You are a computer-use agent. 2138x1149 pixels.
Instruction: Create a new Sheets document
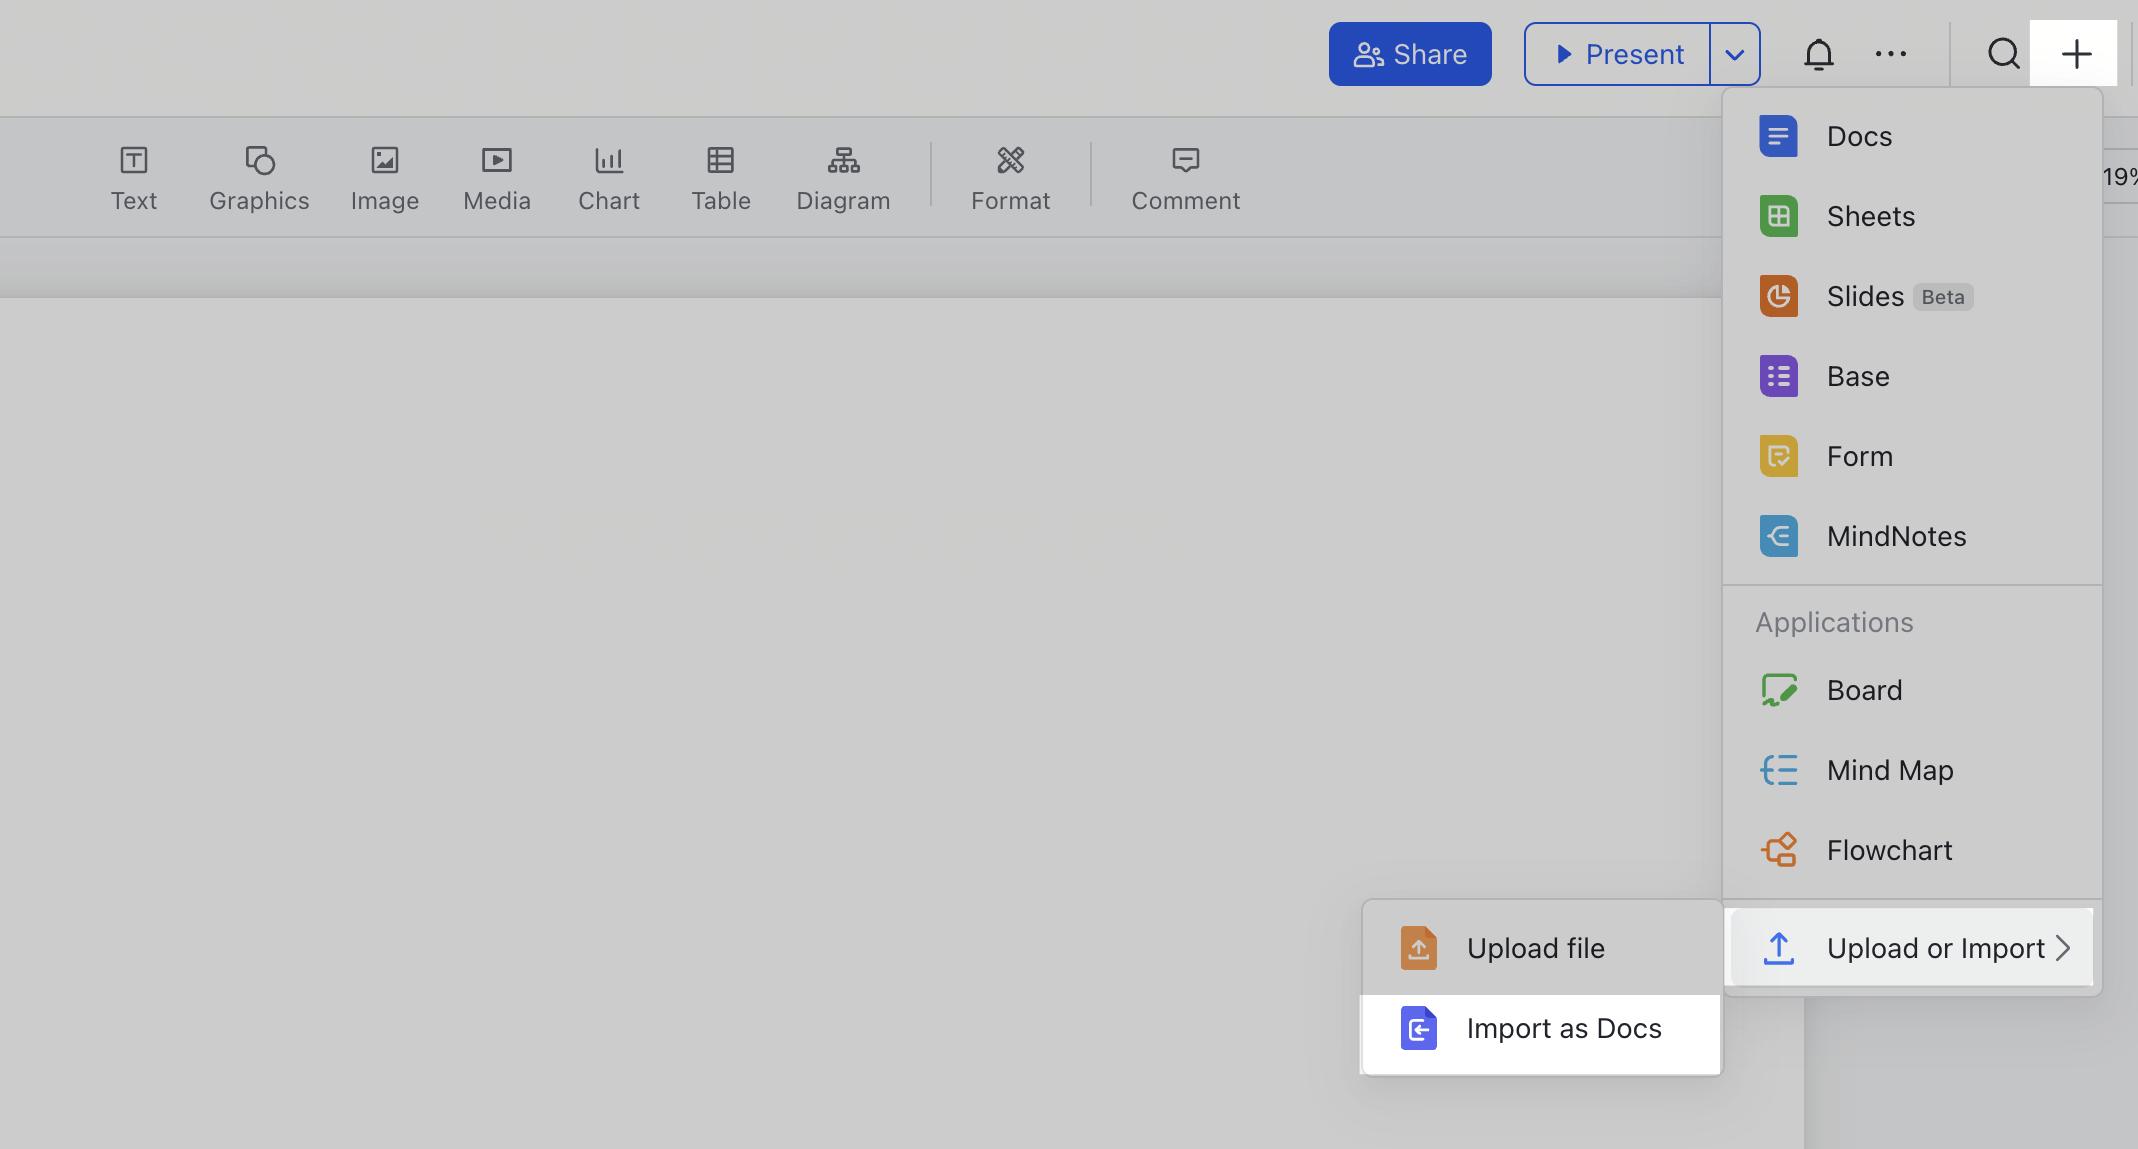click(x=1870, y=216)
